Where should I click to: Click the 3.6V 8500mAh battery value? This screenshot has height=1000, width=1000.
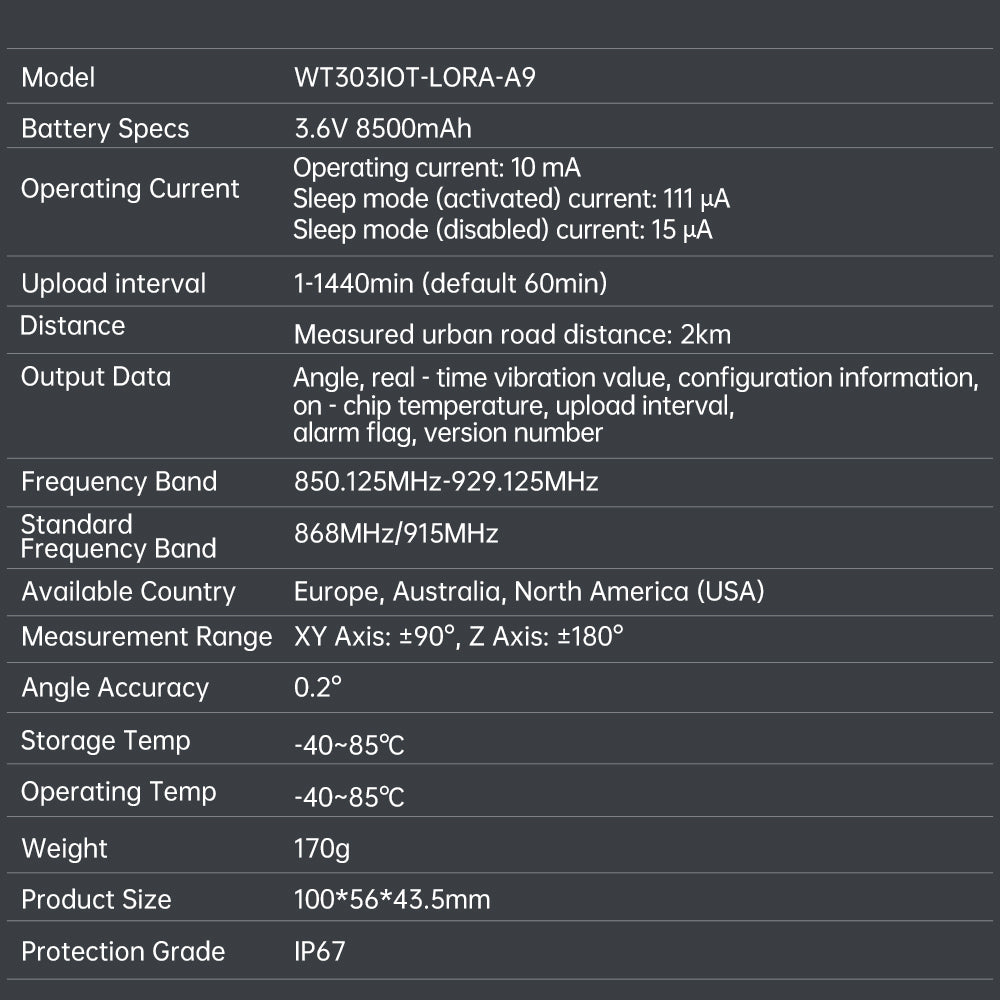coord(382,129)
